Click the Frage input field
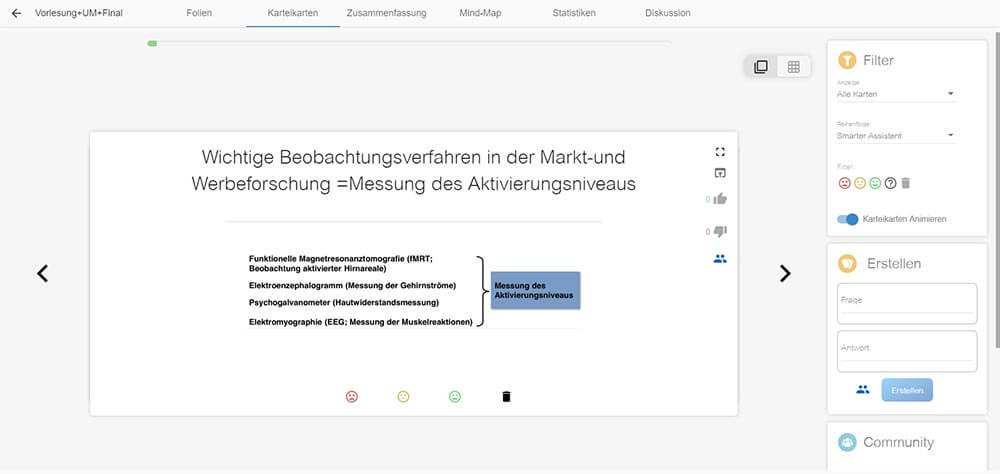 (906, 300)
